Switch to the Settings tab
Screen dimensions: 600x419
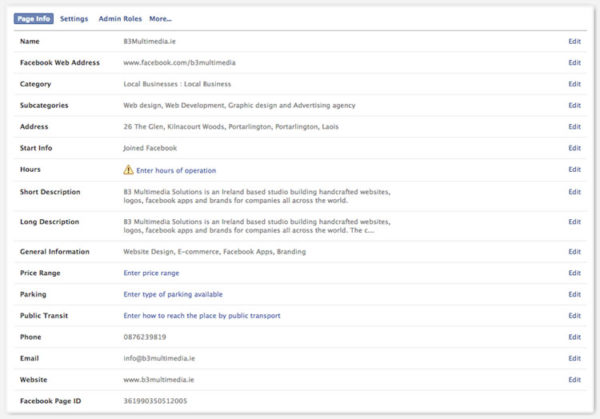(x=74, y=19)
